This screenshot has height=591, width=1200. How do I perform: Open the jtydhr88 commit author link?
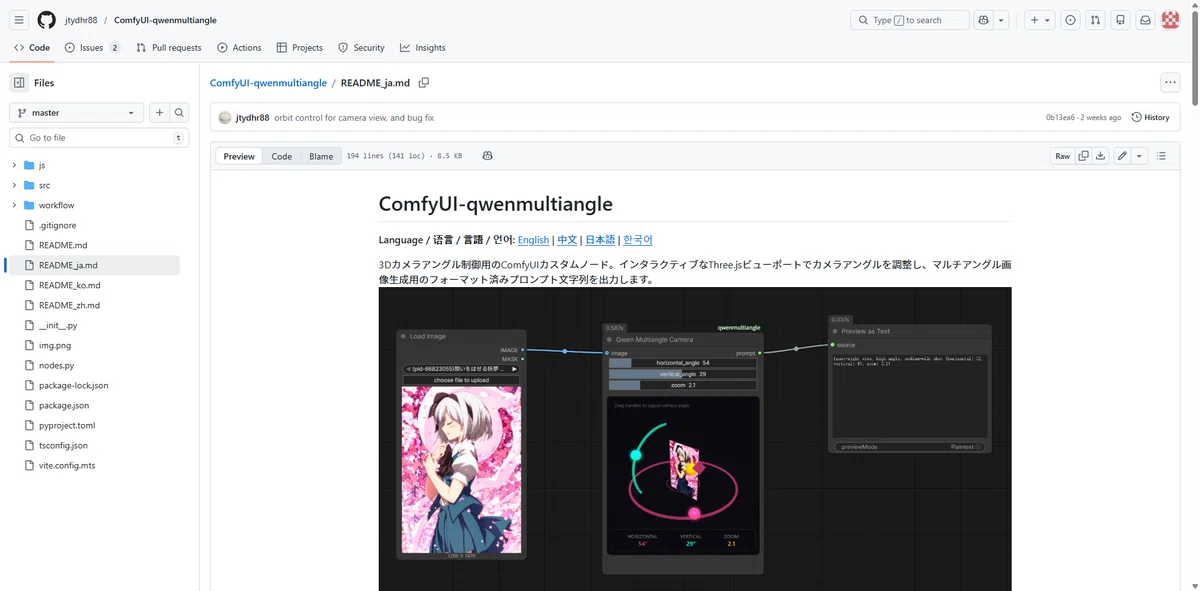[252, 118]
